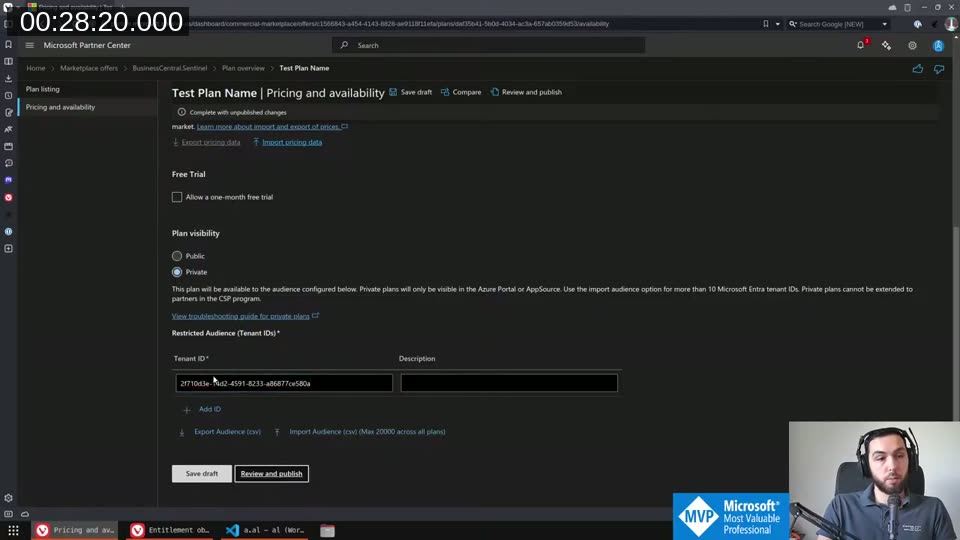Open Pricing and availability section

60,107
